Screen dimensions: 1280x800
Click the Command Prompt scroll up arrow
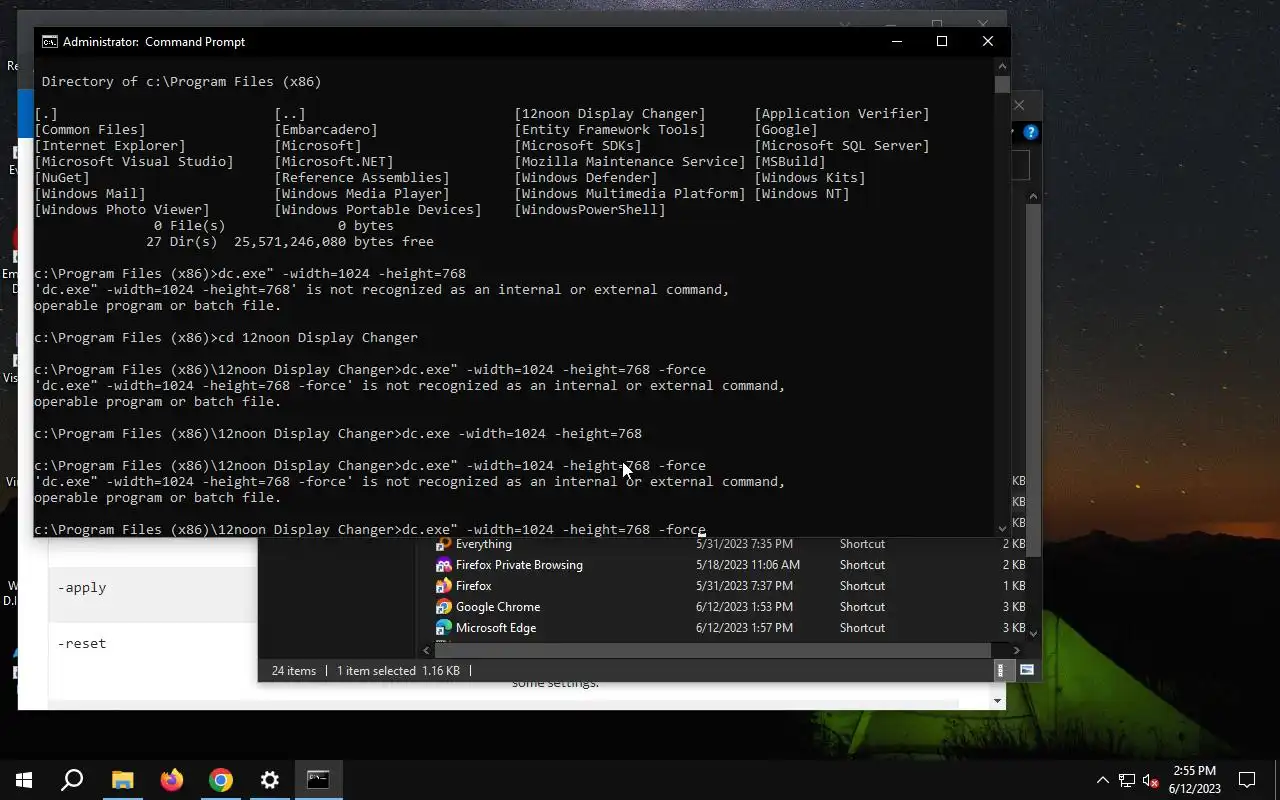pos(1002,67)
